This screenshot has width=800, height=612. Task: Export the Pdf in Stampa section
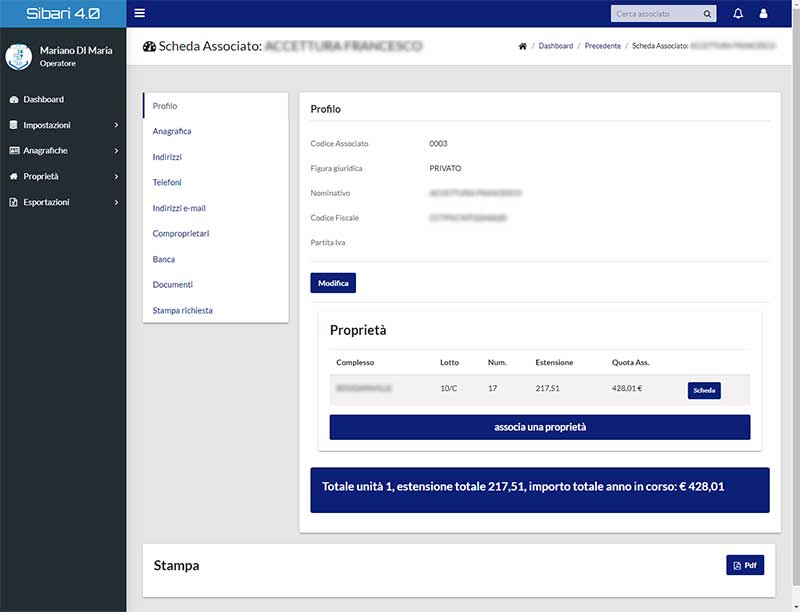click(745, 565)
